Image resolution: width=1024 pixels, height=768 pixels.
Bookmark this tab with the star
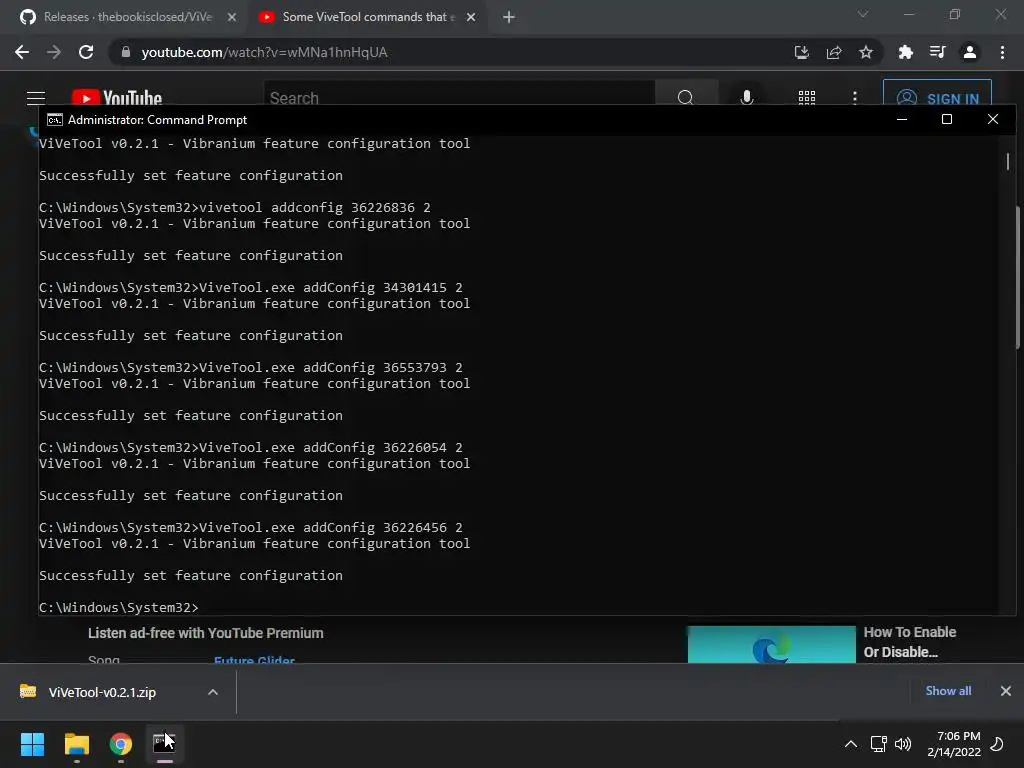pyautogui.click(x=866, y=52)
